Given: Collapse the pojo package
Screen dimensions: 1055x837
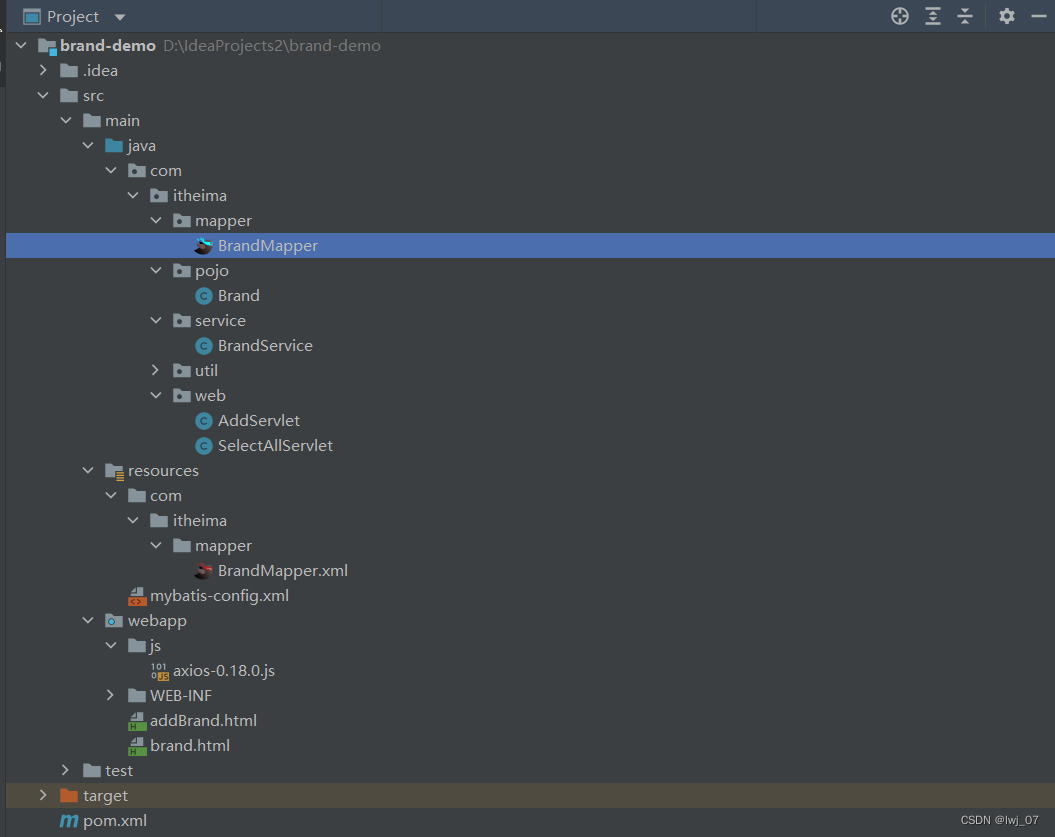Looking at the screenshot, I should (156, 270).
